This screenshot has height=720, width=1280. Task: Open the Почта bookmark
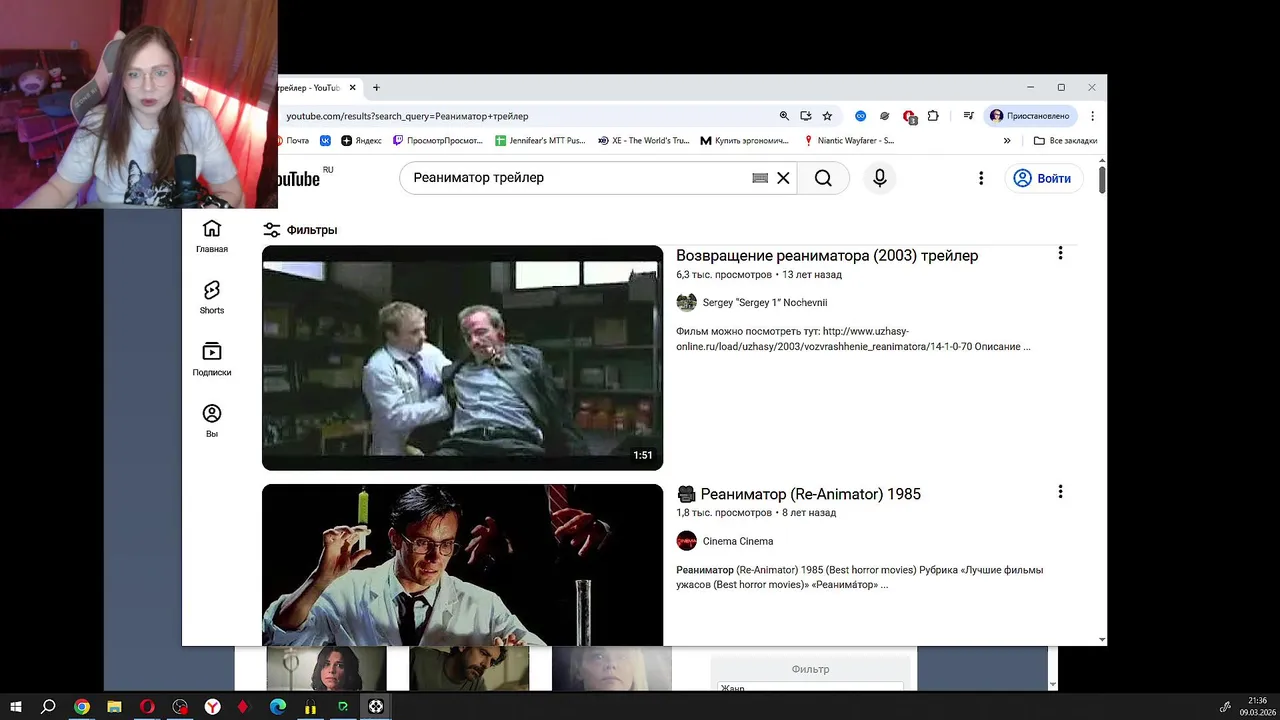293,141
